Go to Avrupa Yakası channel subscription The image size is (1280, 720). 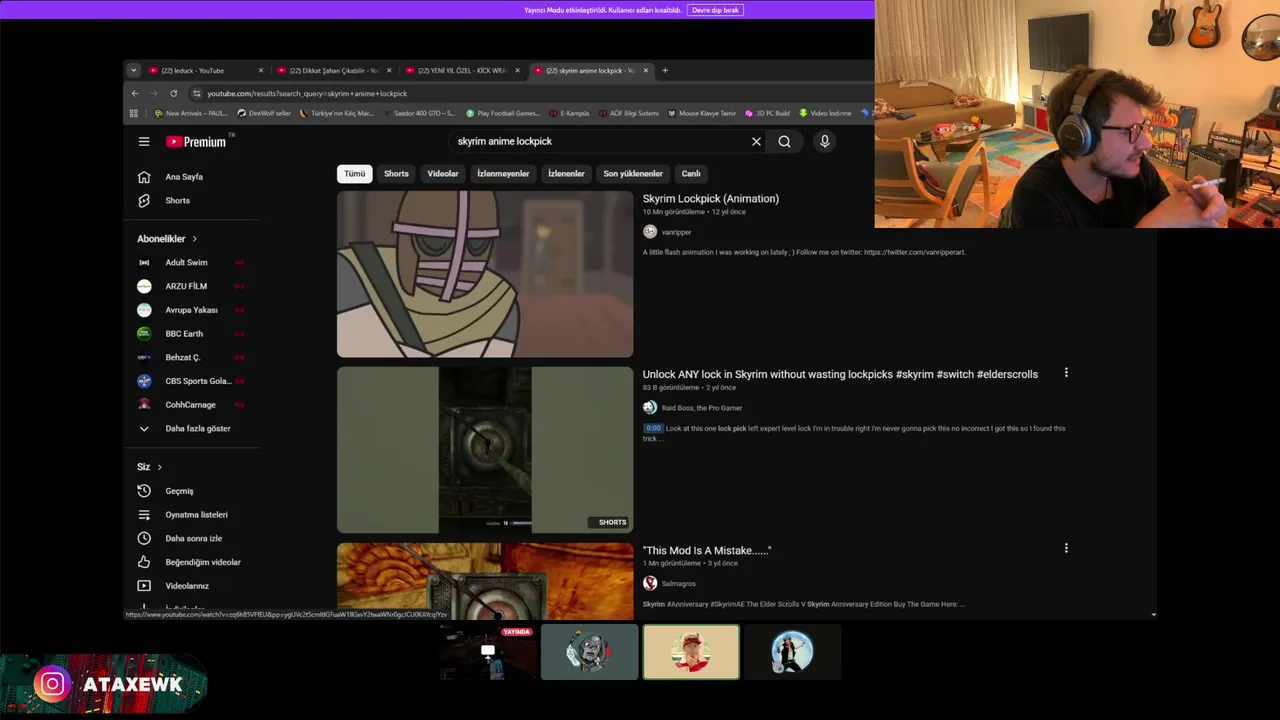[191, 310]
